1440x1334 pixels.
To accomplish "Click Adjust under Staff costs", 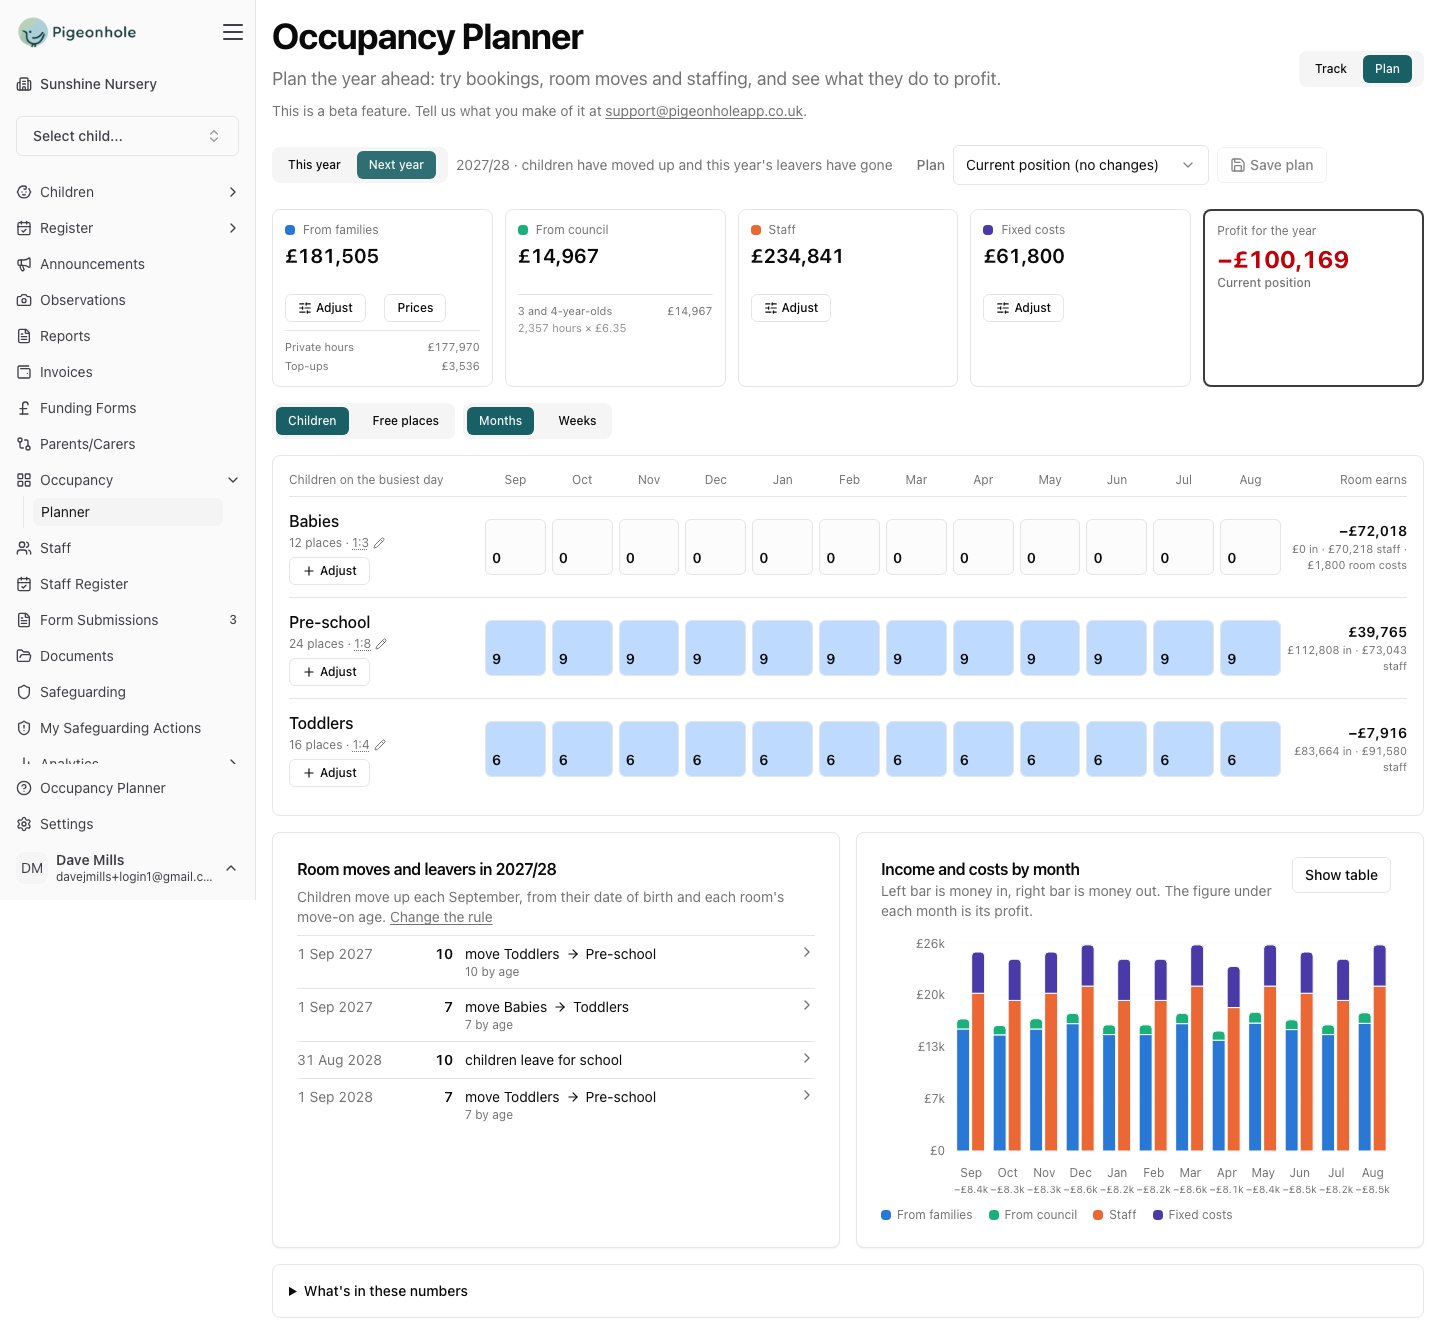I will click(x=791, y=308).
